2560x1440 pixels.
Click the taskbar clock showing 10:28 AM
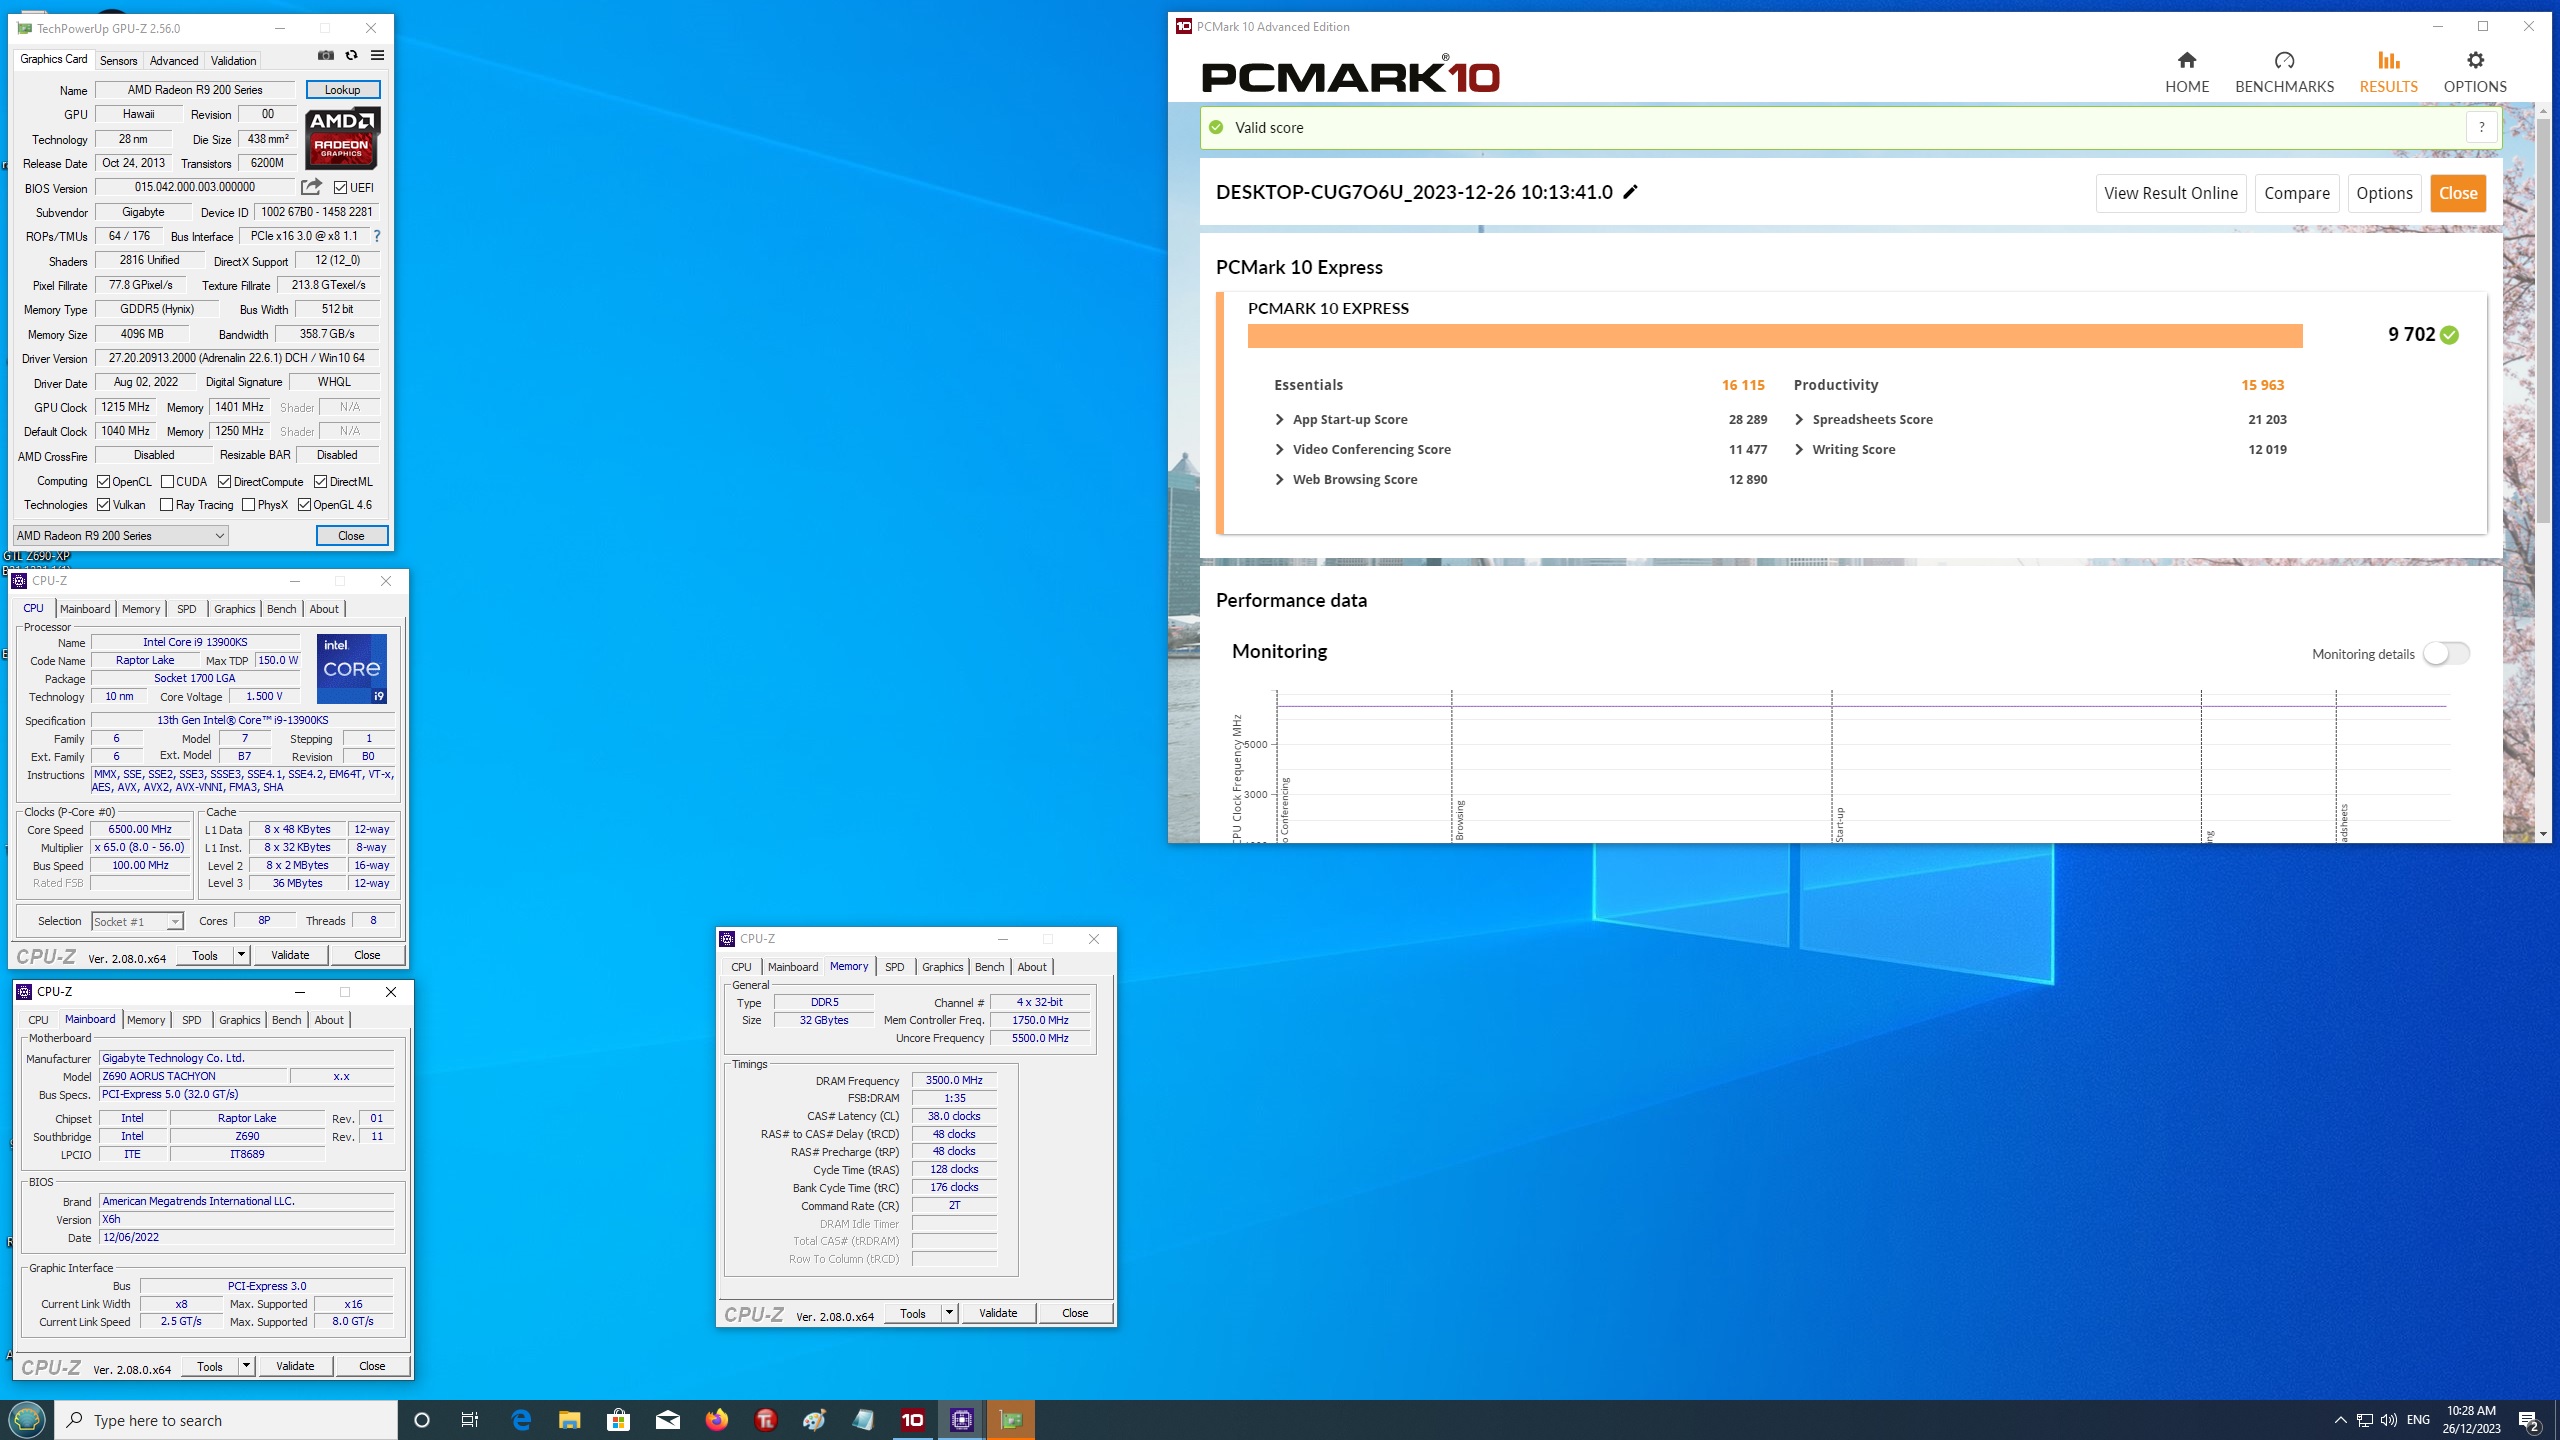point(2471,1420)
